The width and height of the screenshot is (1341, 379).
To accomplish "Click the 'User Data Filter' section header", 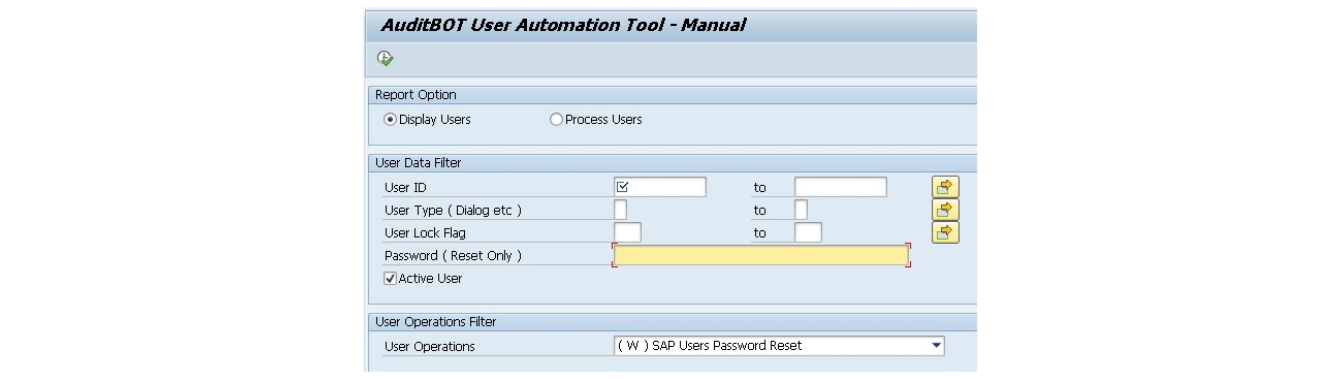I will click(418, 162).
